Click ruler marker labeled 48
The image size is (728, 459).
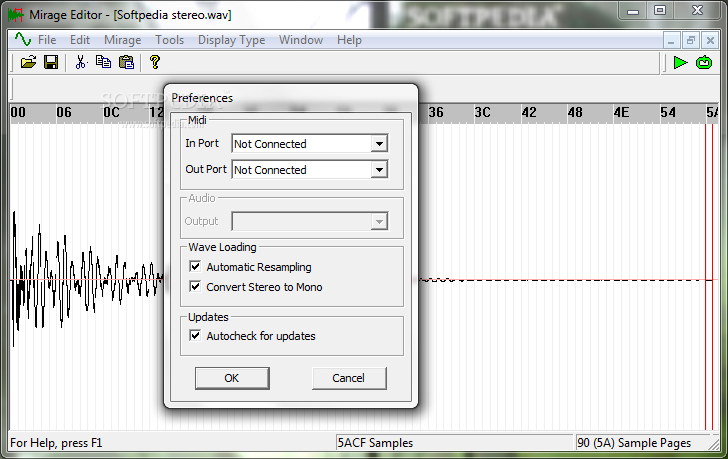coord(575,112)
